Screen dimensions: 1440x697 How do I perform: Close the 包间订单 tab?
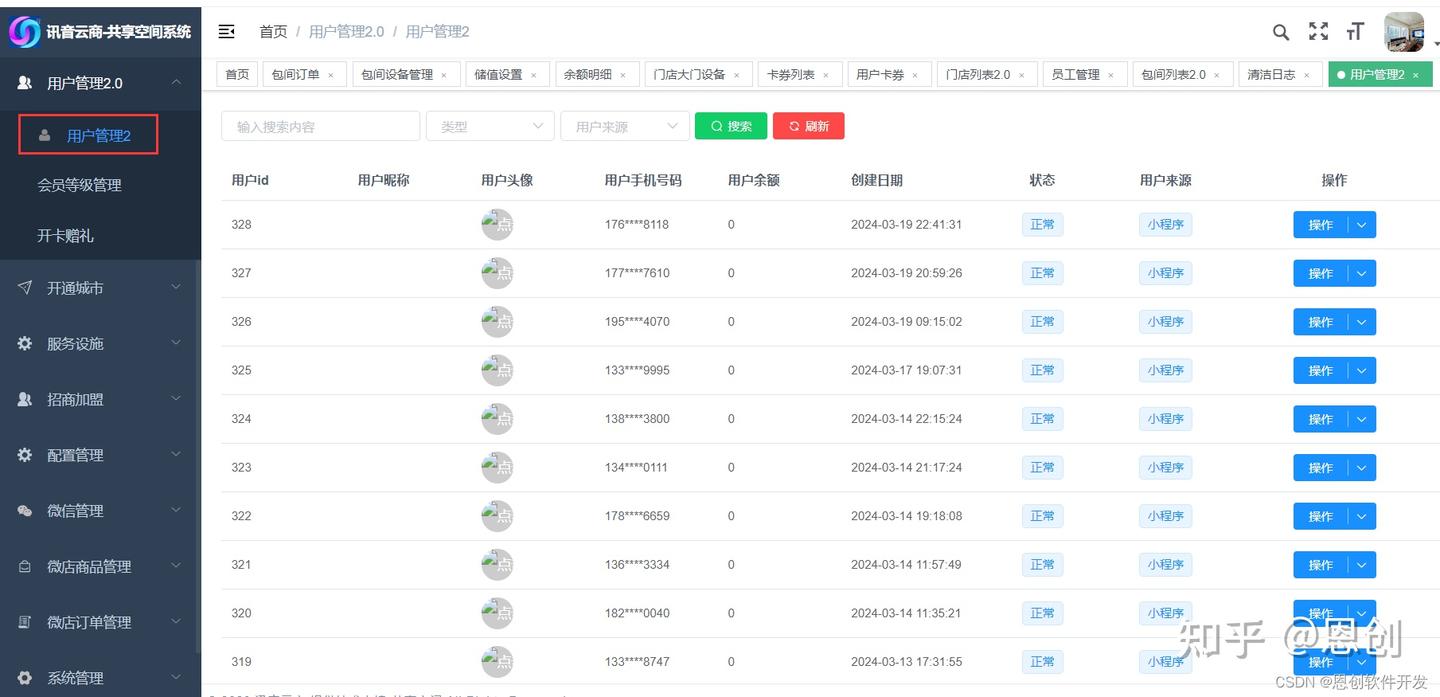click(x=331, y=75)
